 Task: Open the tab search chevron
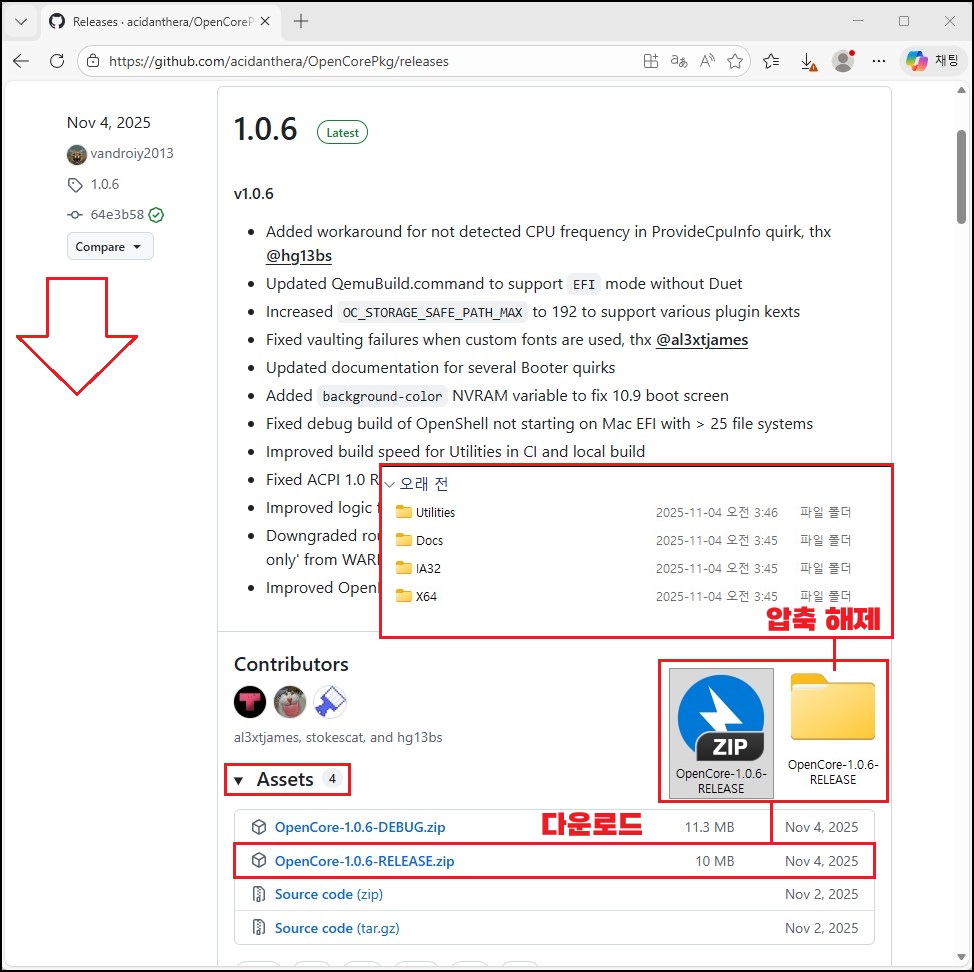click(20, 21)
